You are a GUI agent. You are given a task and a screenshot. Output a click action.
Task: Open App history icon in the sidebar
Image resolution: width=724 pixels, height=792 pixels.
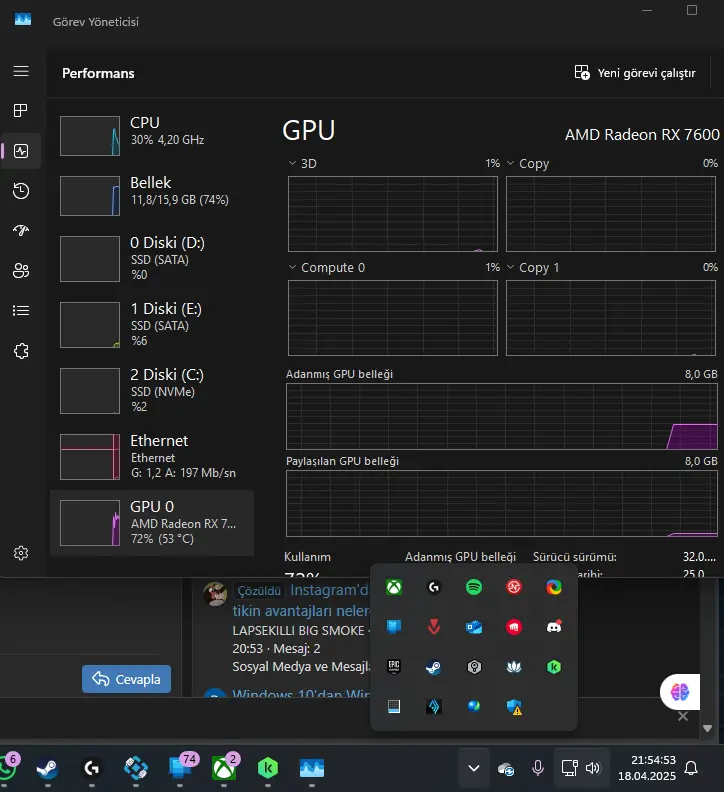pyautogui.click(x=21, y=190)
